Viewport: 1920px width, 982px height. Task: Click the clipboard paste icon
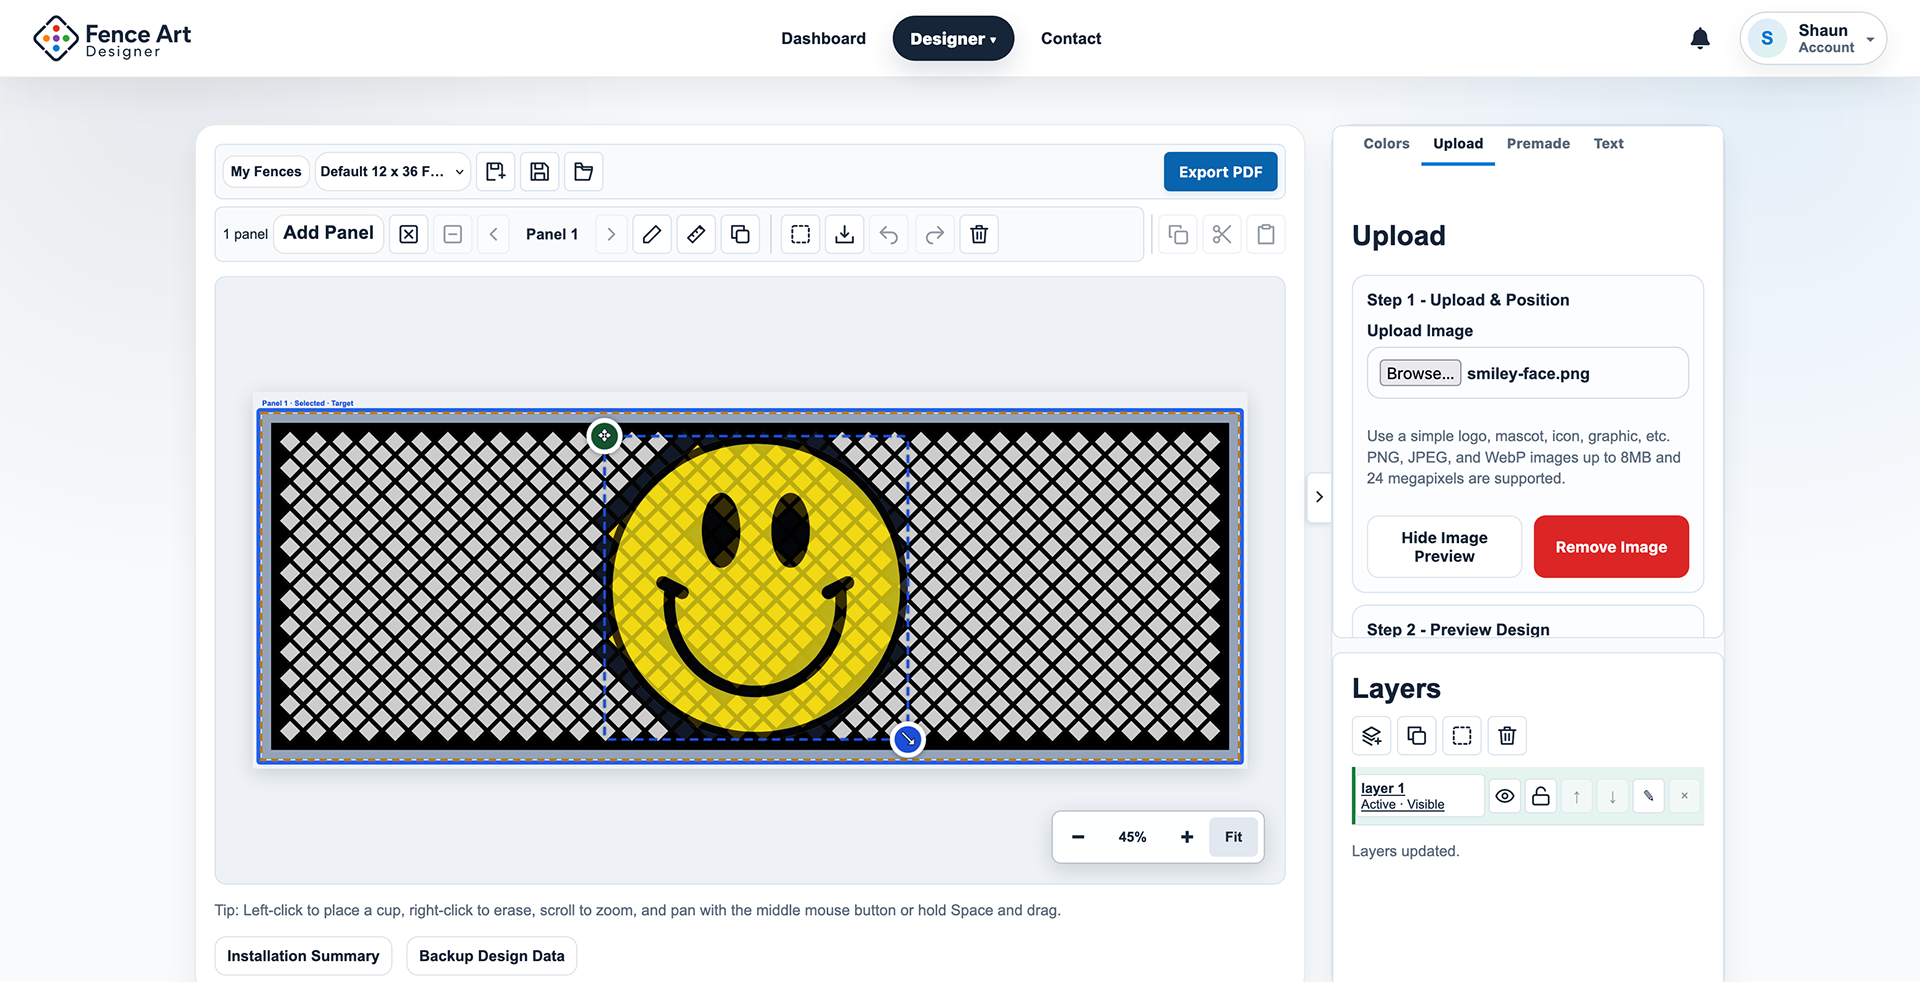[1266, 234]
